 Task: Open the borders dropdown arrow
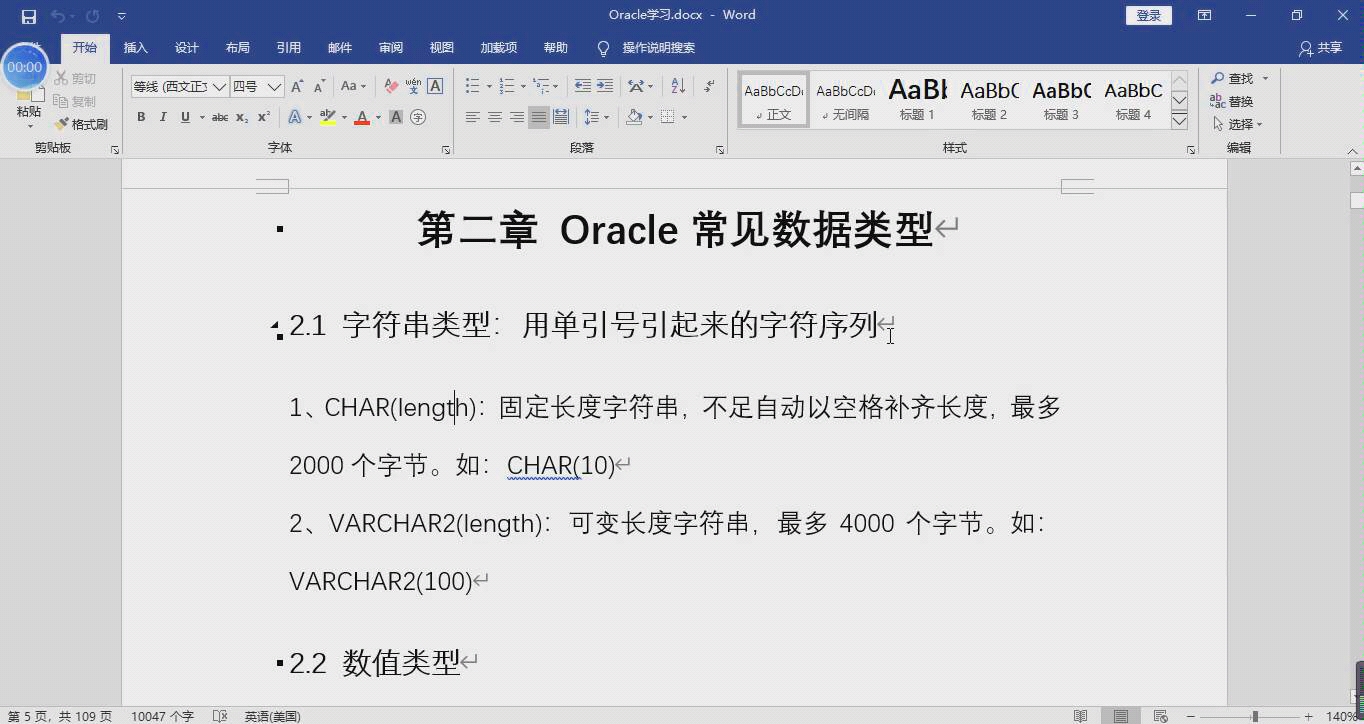tap(685, 117)
